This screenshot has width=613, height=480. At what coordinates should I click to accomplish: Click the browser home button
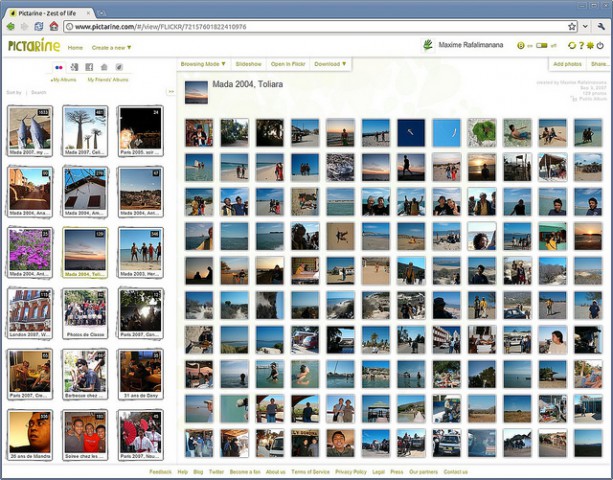tap(54, 26)
